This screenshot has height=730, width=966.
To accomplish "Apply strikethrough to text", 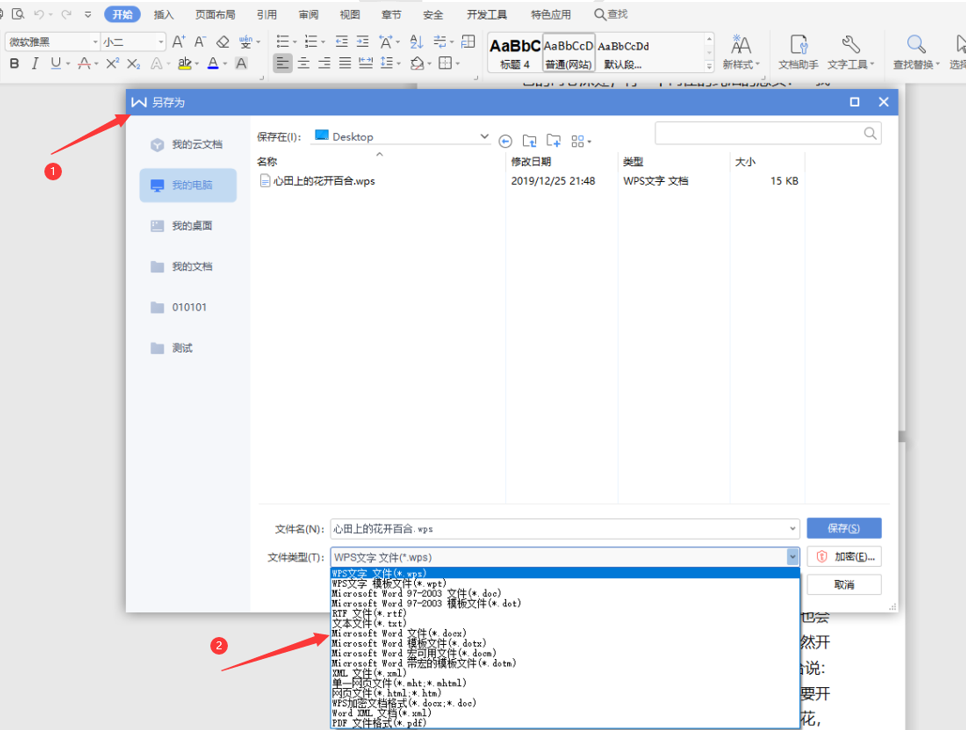I will (x=84, y=63).
